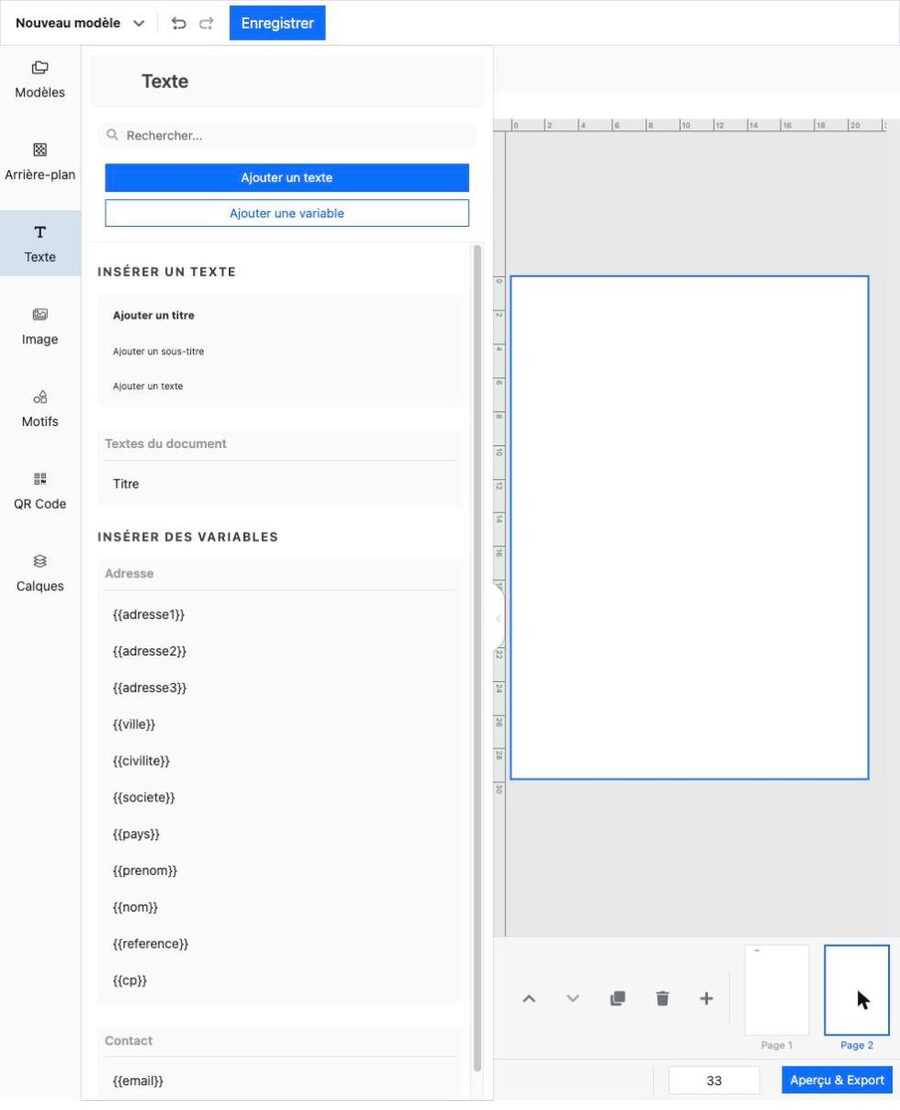Add a new page with plus icon
900x1110 pixels.
[706, 999]
